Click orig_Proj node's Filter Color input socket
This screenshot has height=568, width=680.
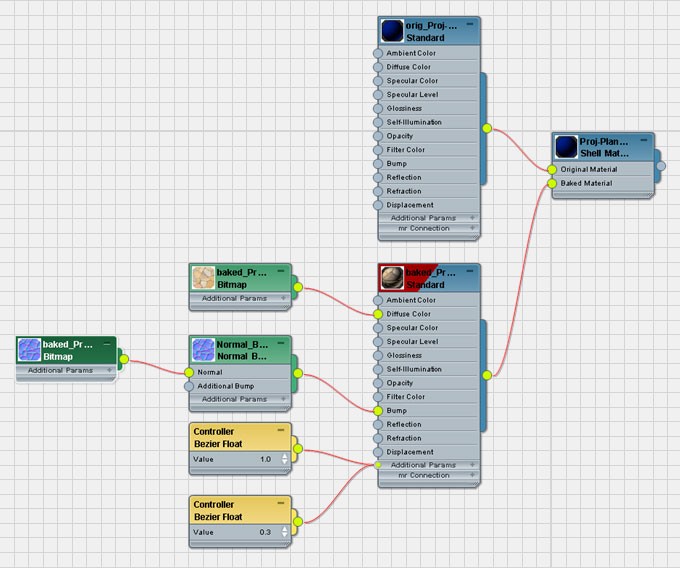(378, 150)
